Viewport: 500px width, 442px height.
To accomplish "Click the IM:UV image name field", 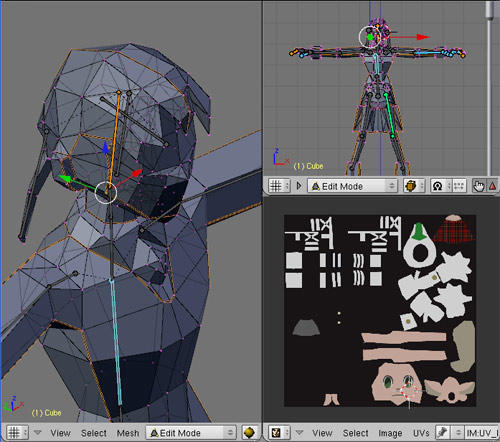I will 482,433.
